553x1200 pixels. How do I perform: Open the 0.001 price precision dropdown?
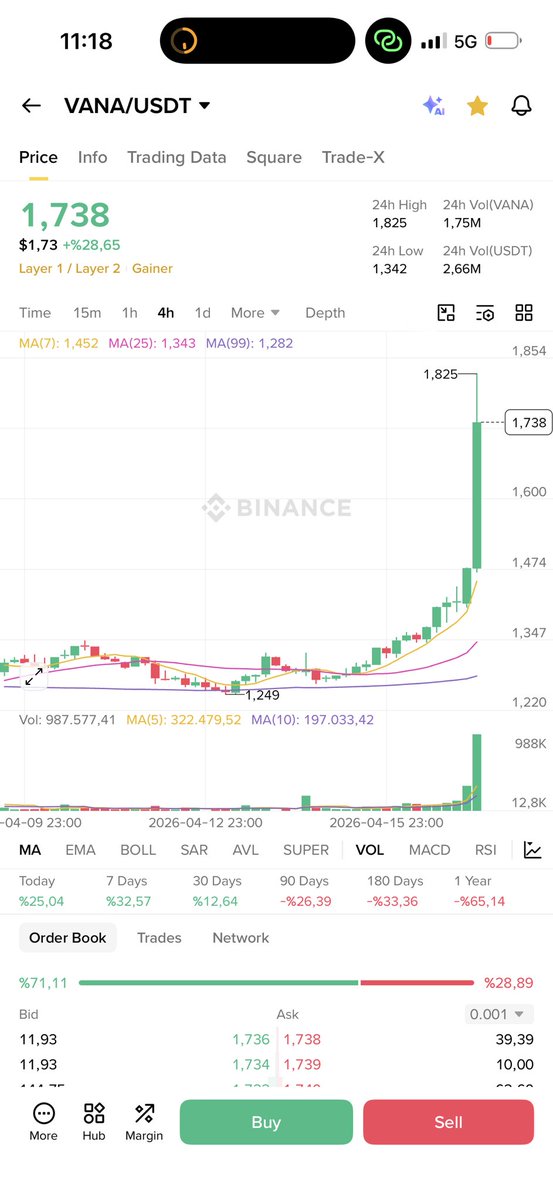500,1014
